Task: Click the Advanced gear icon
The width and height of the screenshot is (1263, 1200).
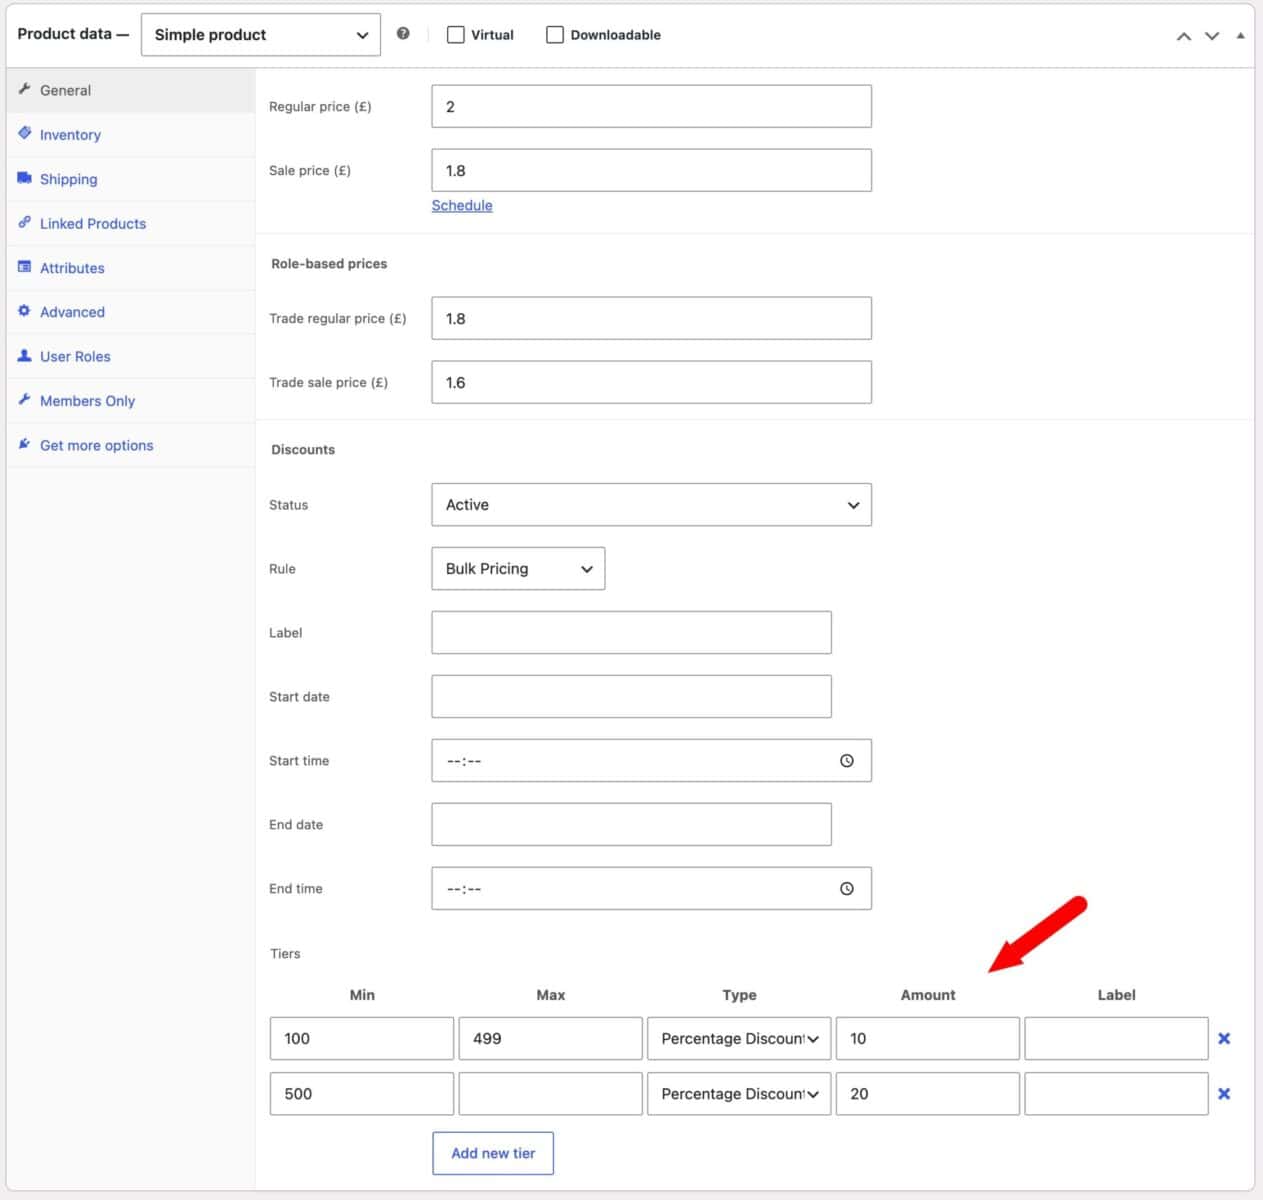Action: (25, 311)
